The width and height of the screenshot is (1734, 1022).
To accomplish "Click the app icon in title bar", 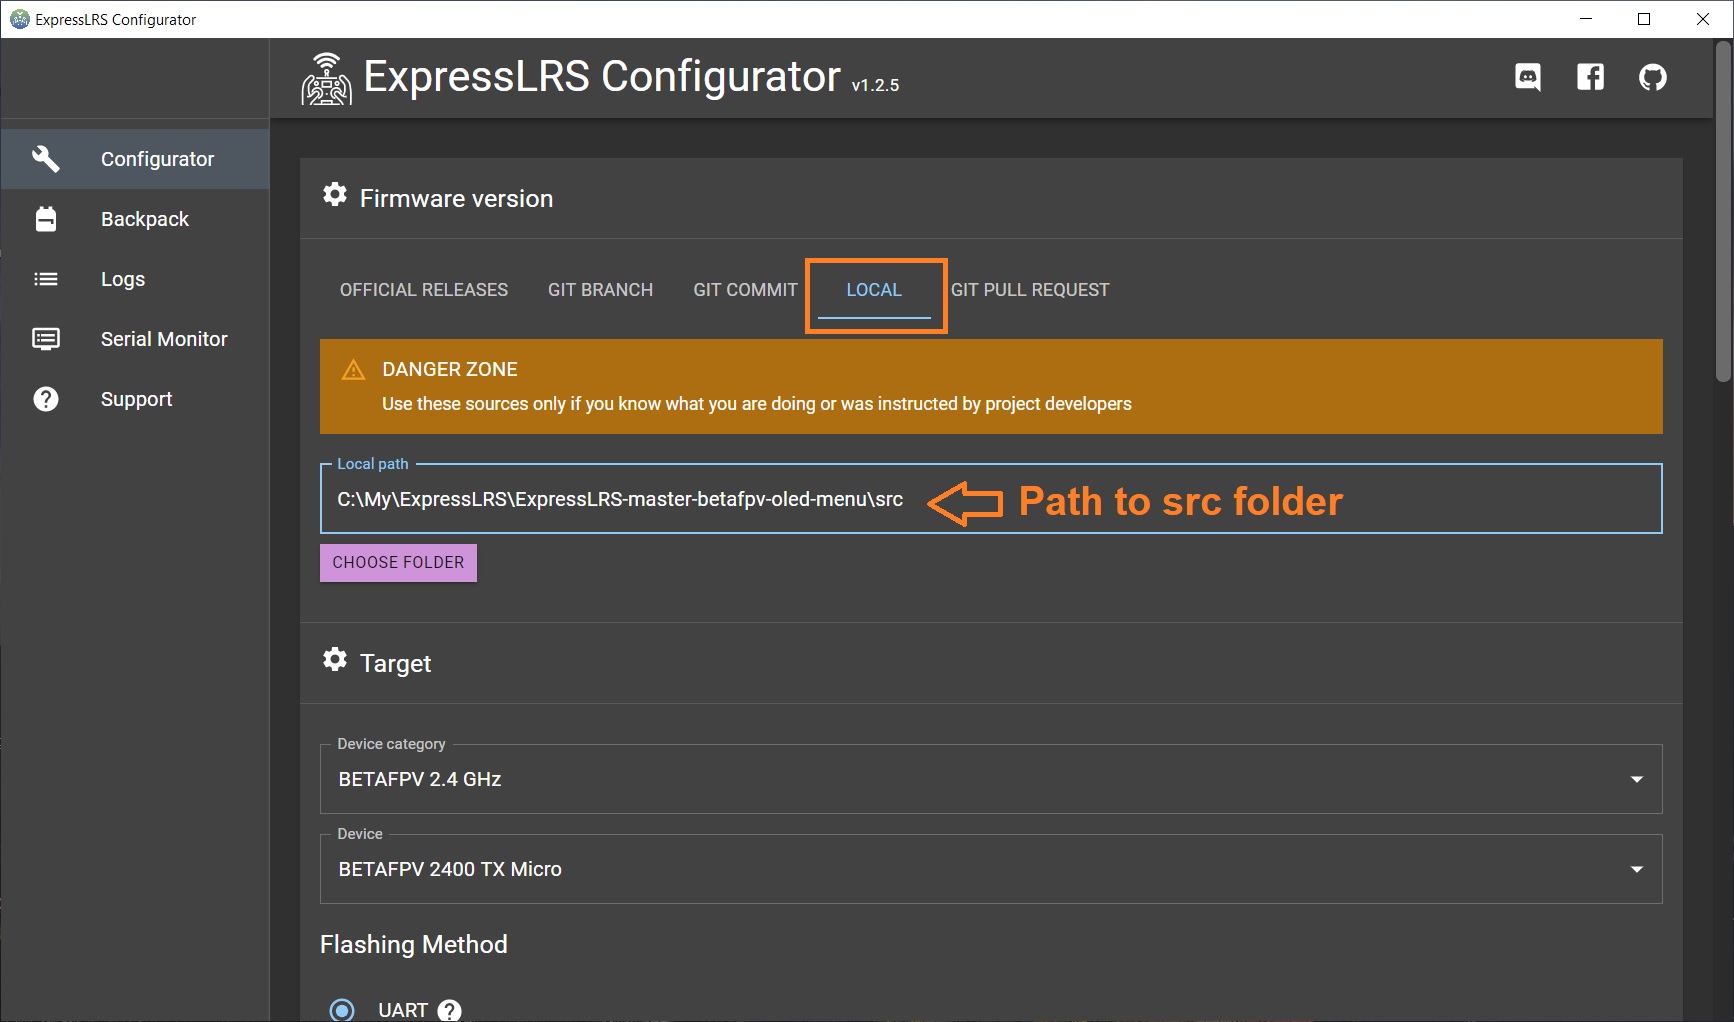I will coord(19,19).
